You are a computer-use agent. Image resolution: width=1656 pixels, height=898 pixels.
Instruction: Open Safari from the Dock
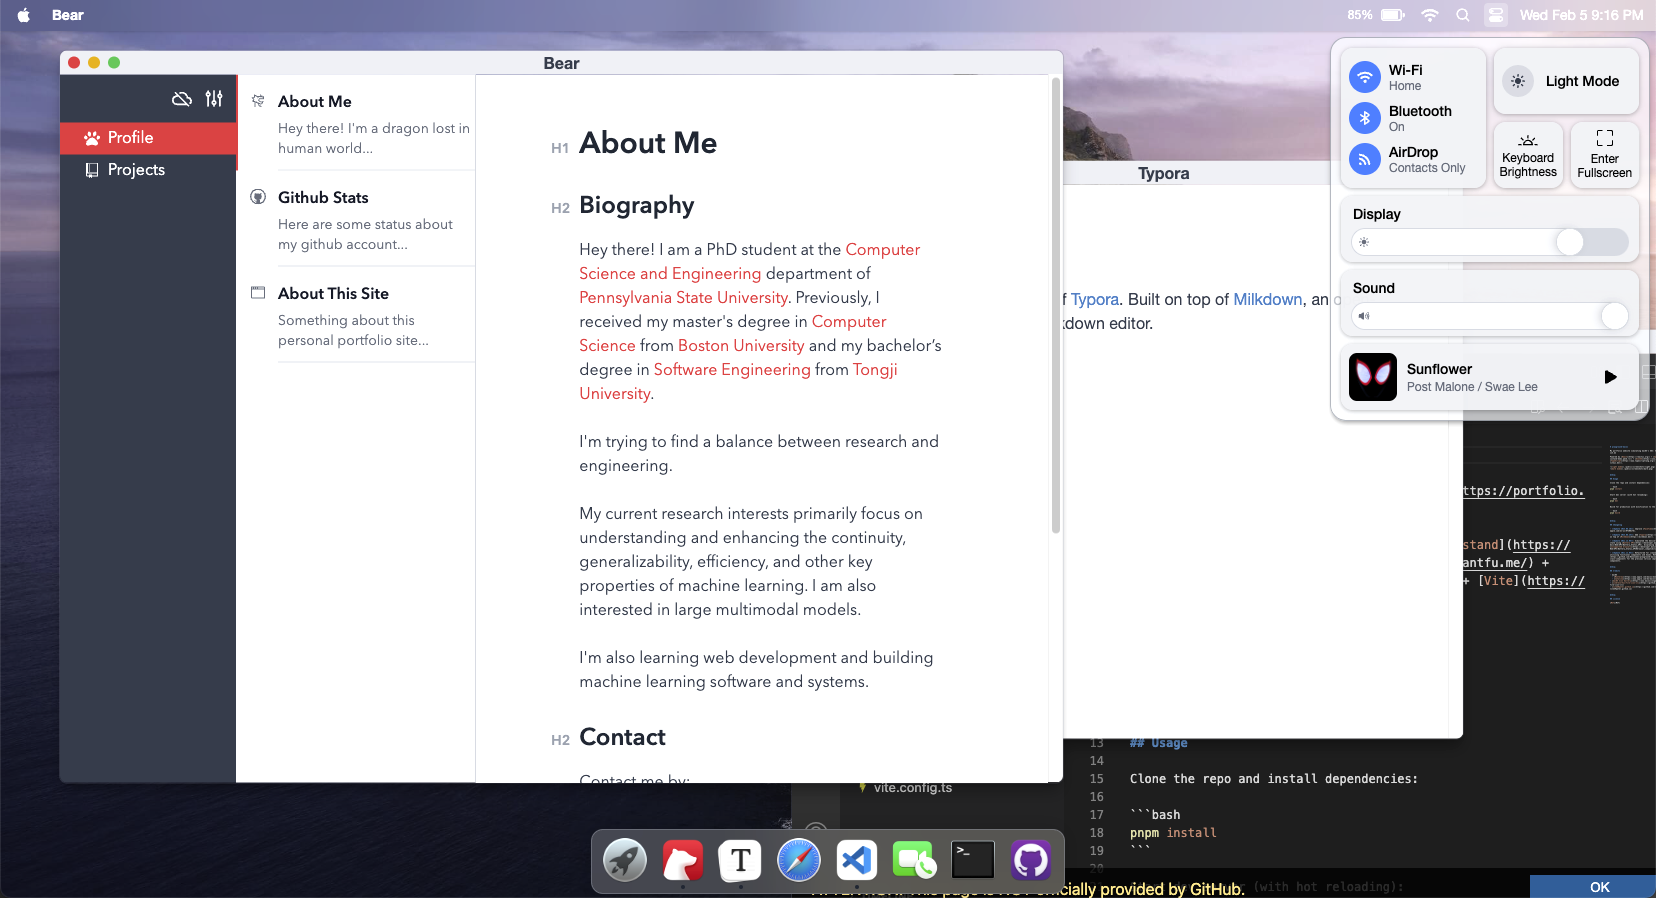click(799, 860)
